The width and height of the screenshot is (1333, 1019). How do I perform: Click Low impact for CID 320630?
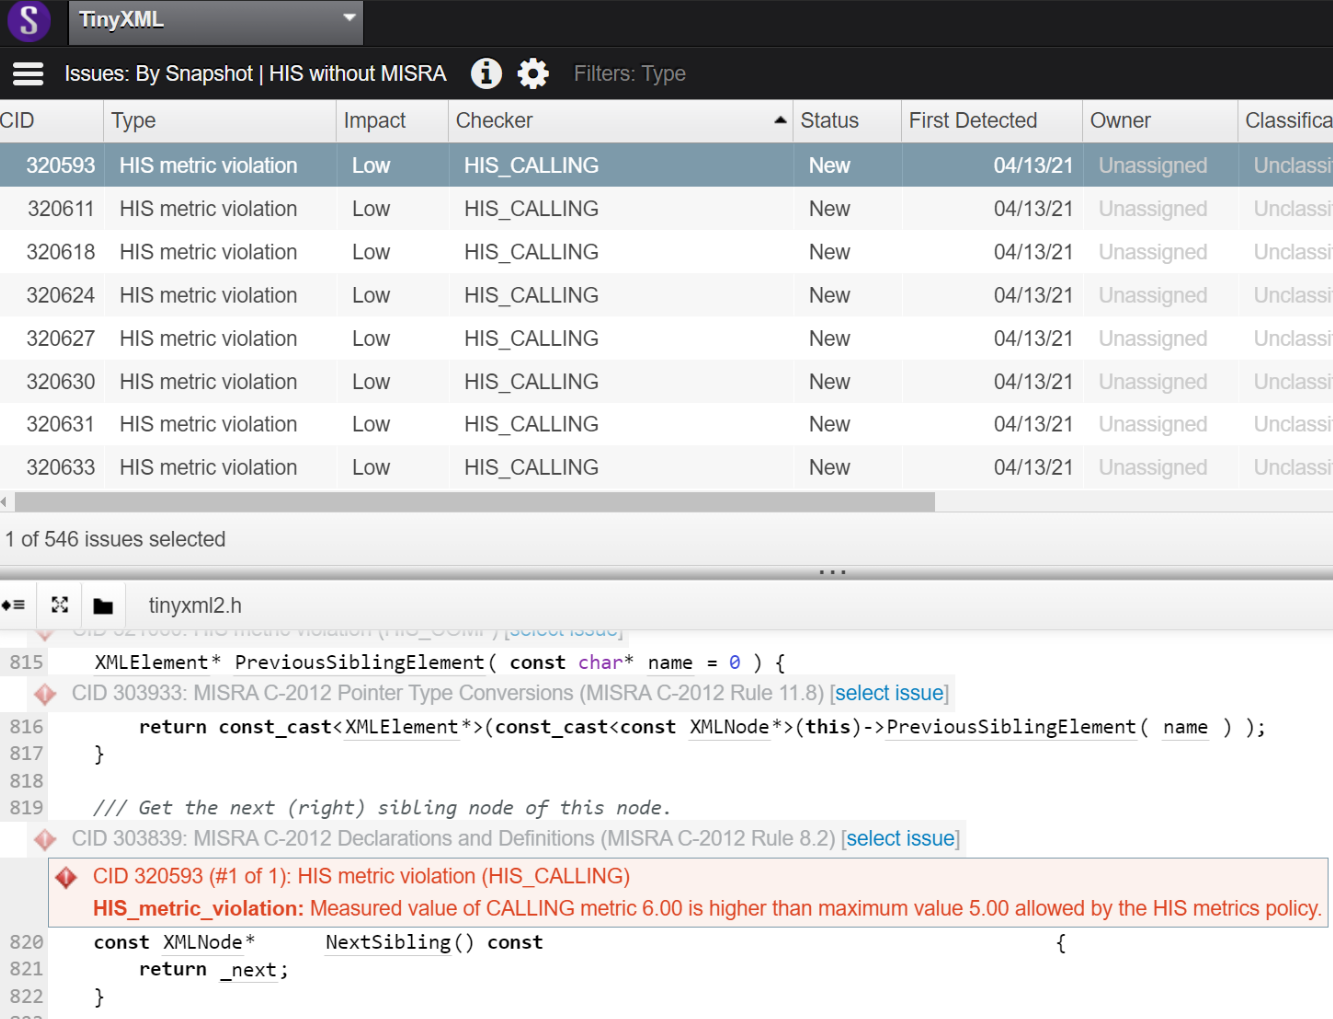point(371,382)
